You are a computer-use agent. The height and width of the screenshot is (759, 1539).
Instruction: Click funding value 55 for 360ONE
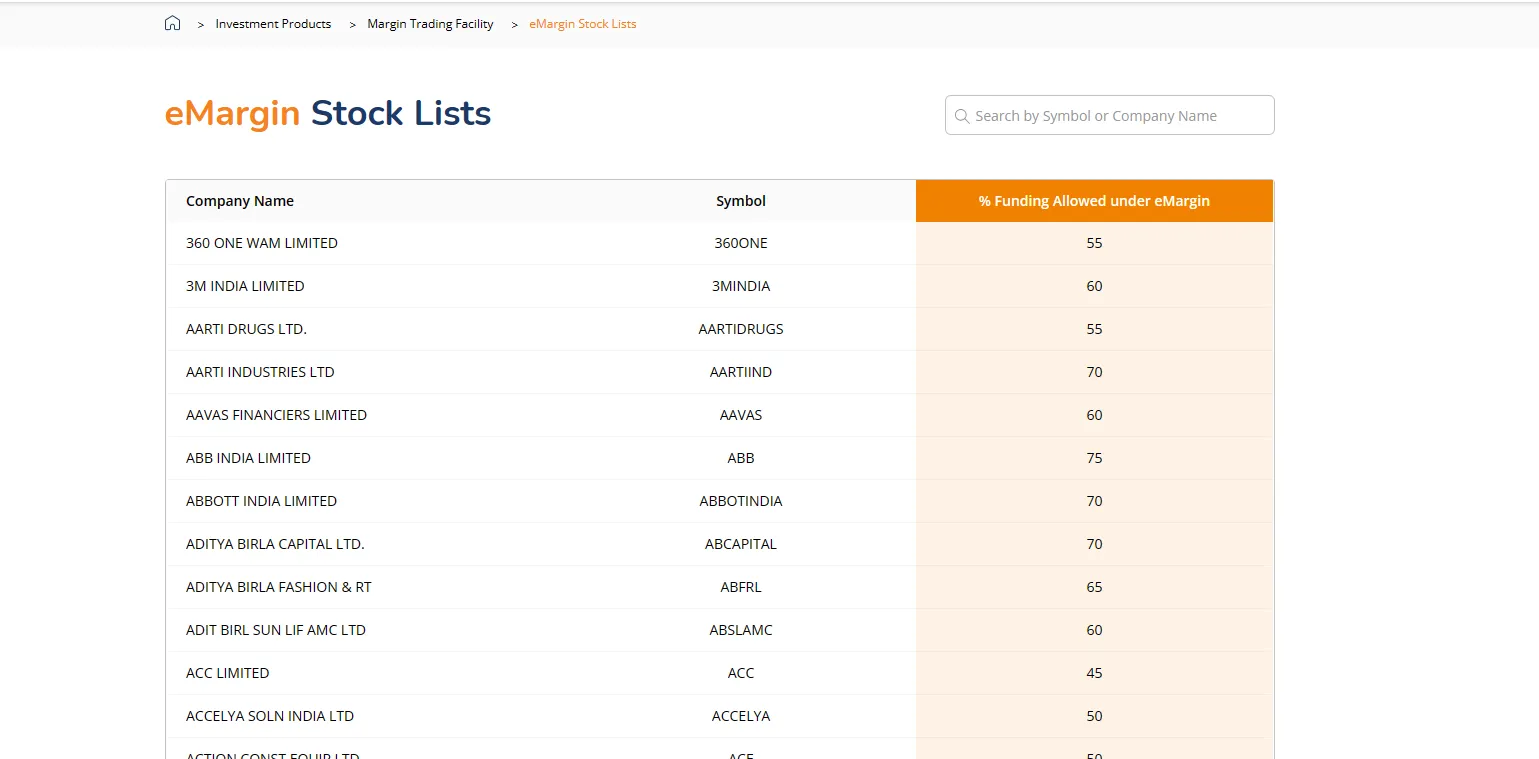coord(1094,243)
